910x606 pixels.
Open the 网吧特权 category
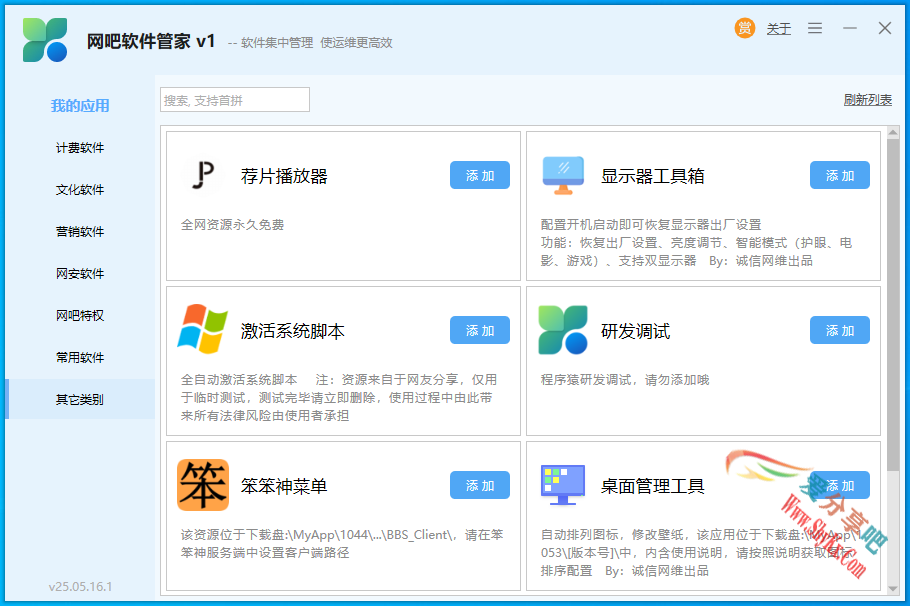tap(80, 315)
